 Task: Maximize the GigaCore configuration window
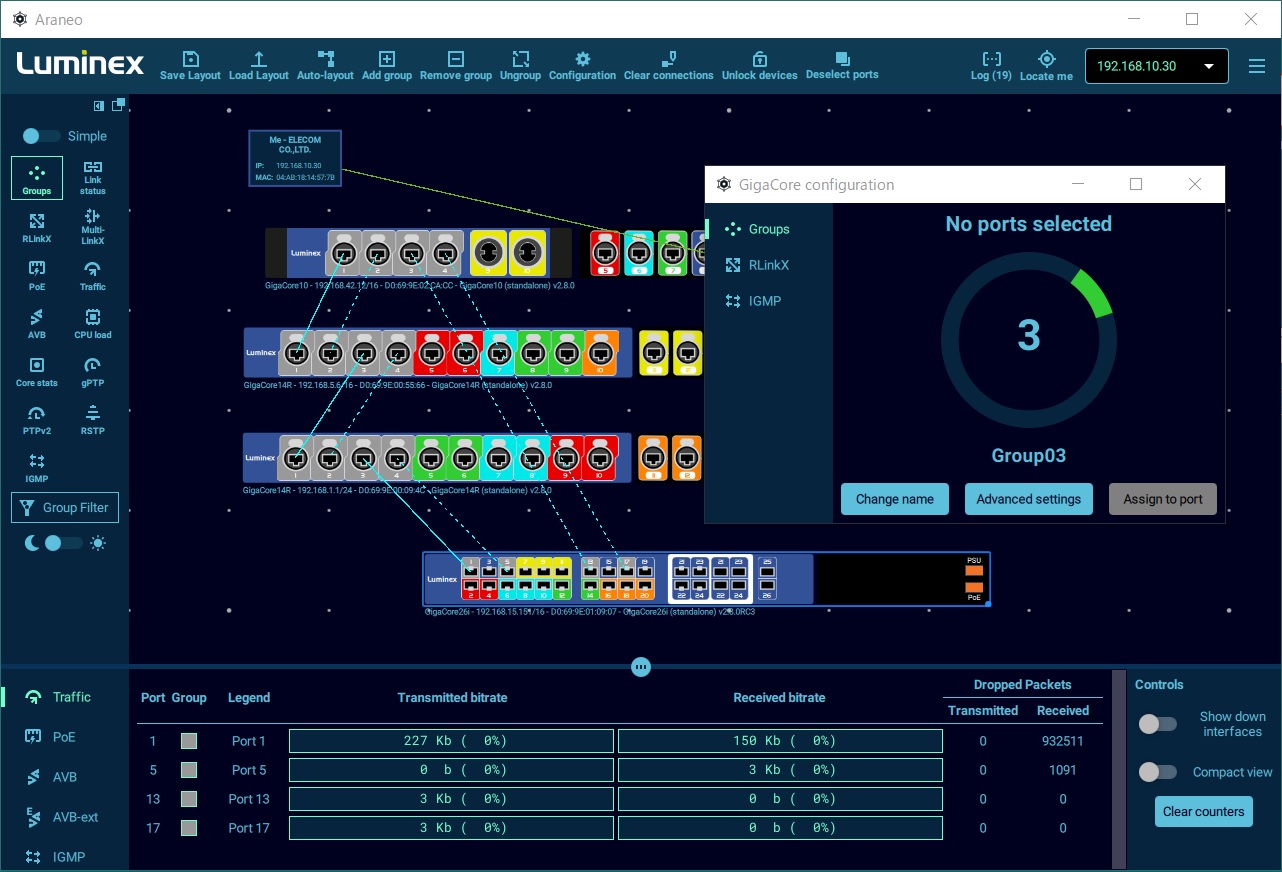(x=1136, y=184)
